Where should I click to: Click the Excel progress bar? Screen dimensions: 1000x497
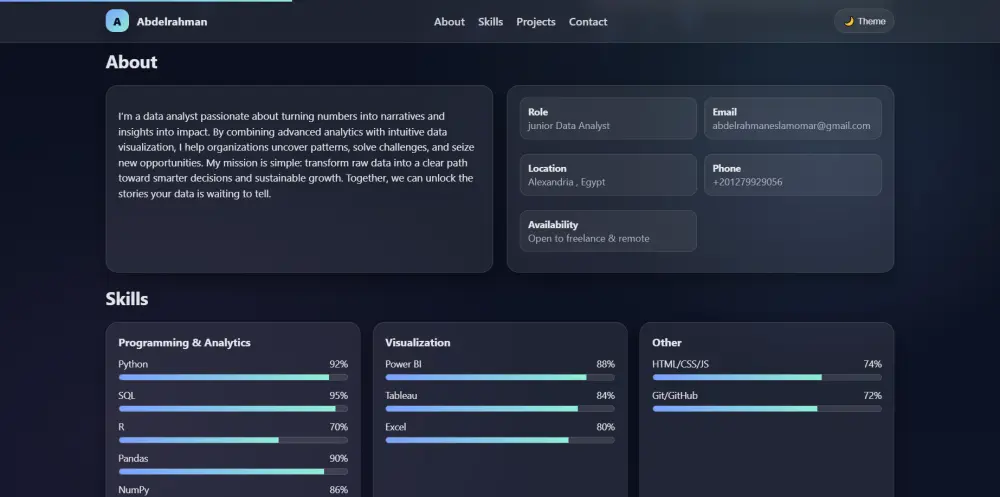pyautogui.click(x=500, y=440)
